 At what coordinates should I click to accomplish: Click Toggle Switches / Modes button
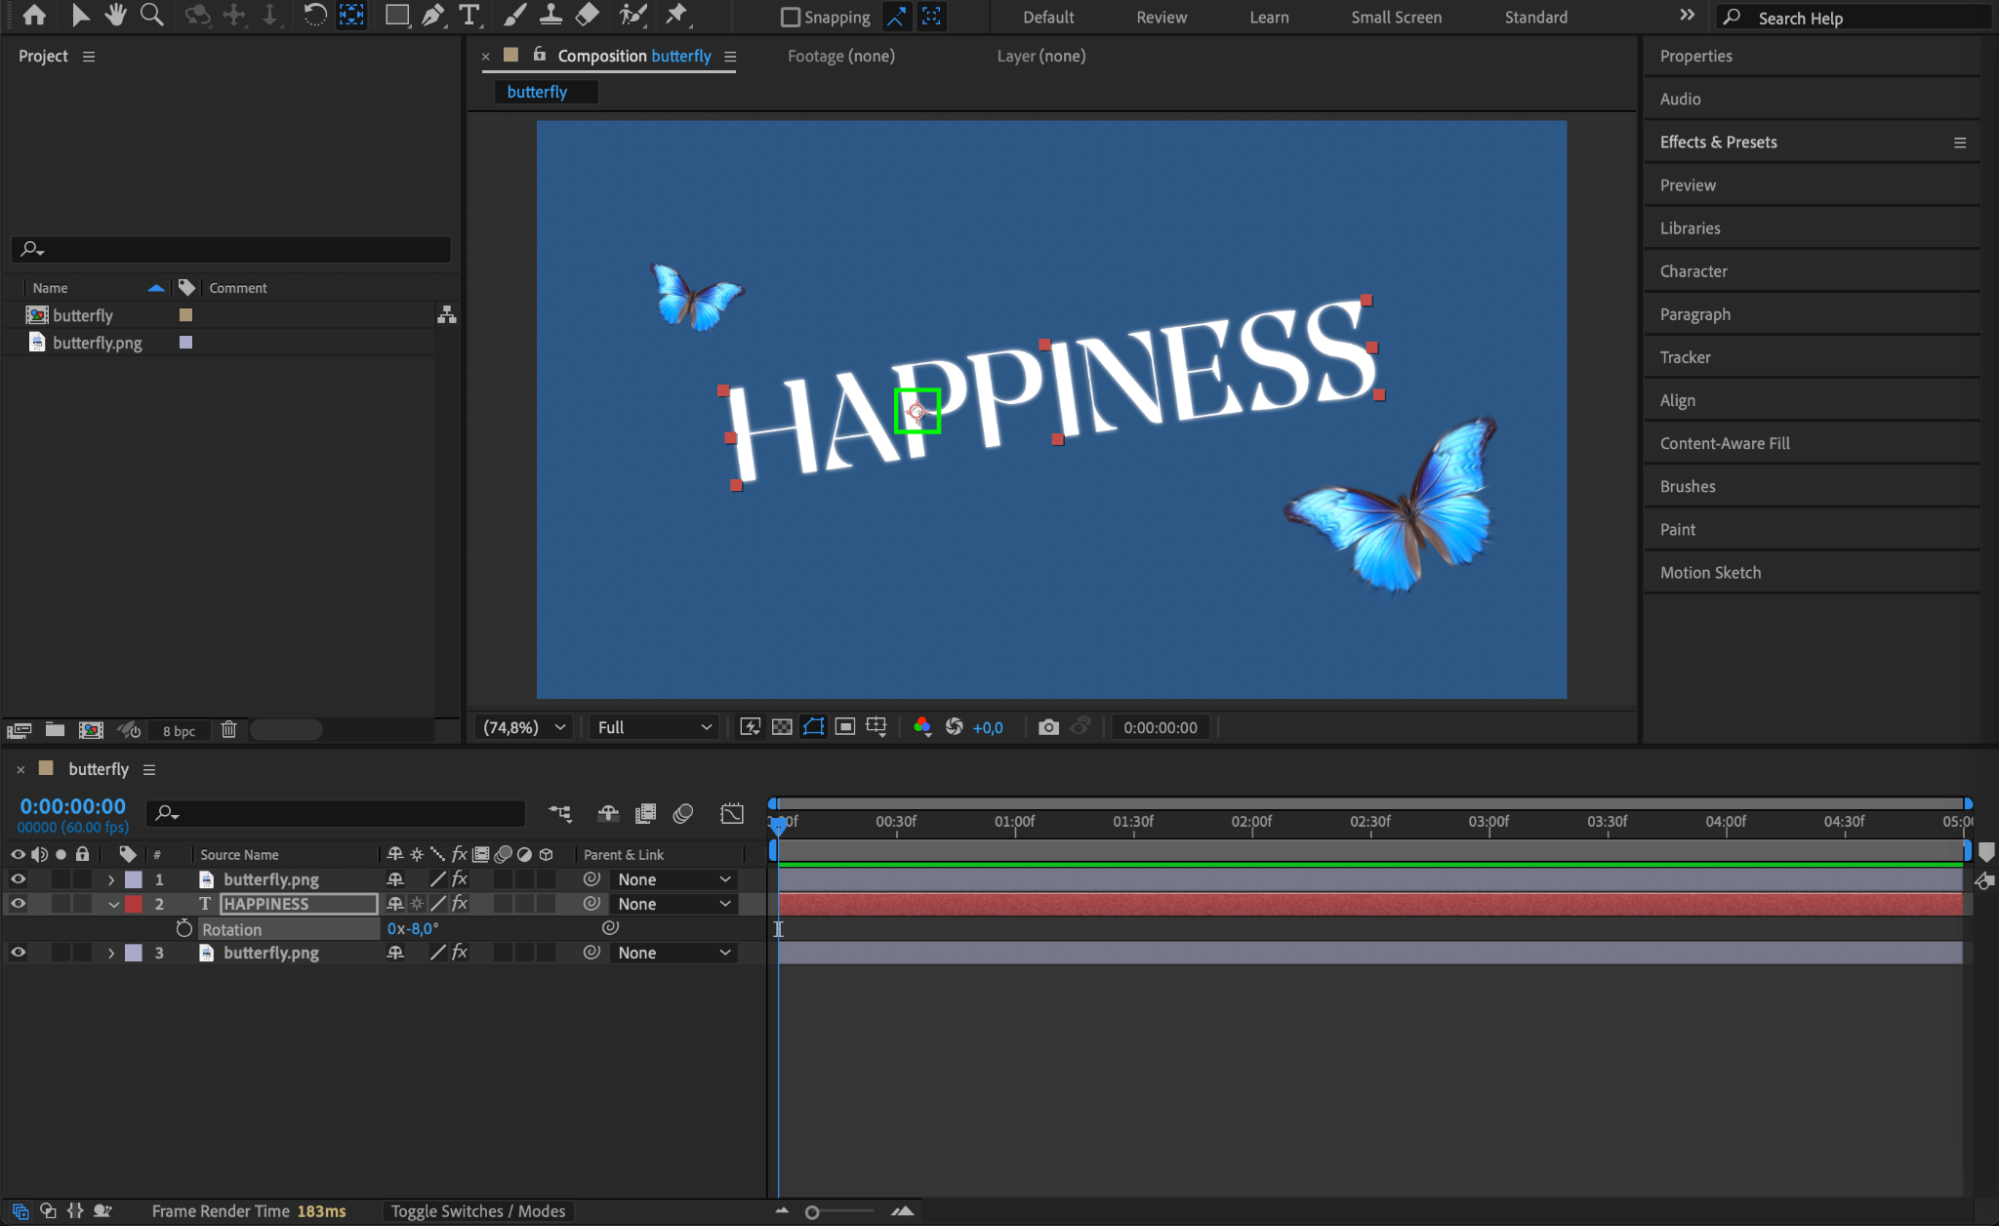477,1211
